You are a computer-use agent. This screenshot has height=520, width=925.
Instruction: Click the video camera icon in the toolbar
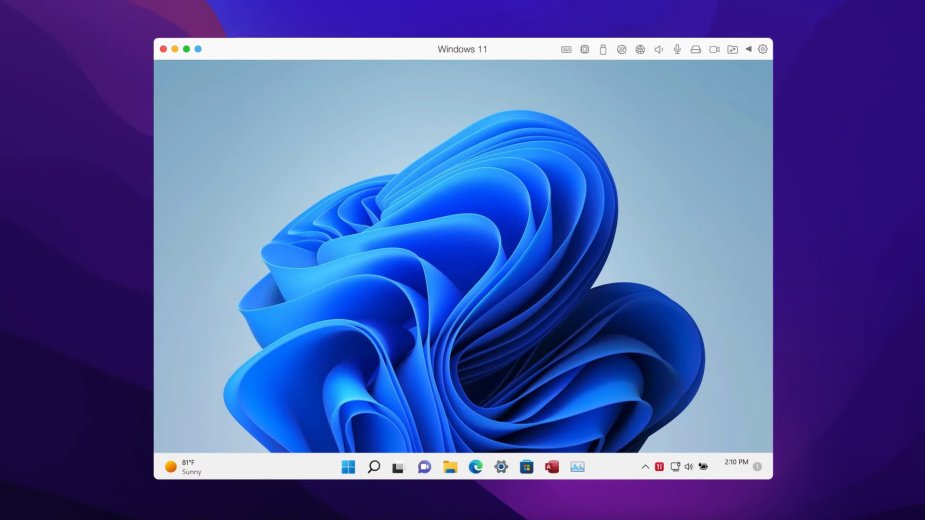(x=714, y=50)
